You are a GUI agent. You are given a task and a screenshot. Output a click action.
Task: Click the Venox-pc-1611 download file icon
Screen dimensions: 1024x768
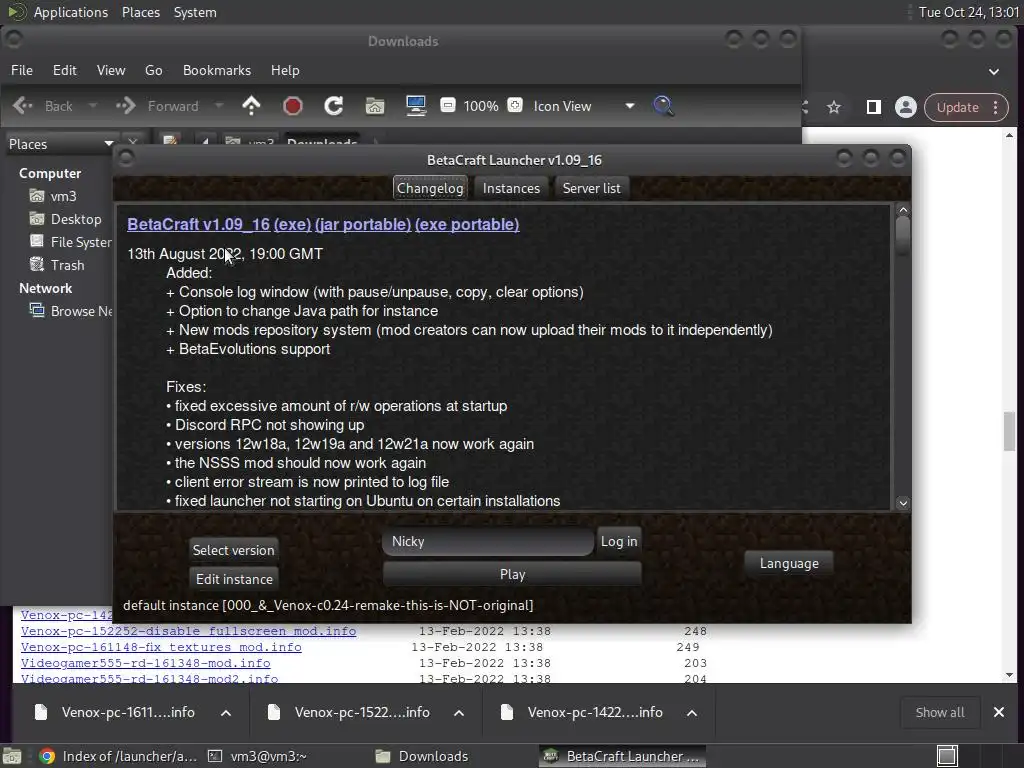pos(40,712)
